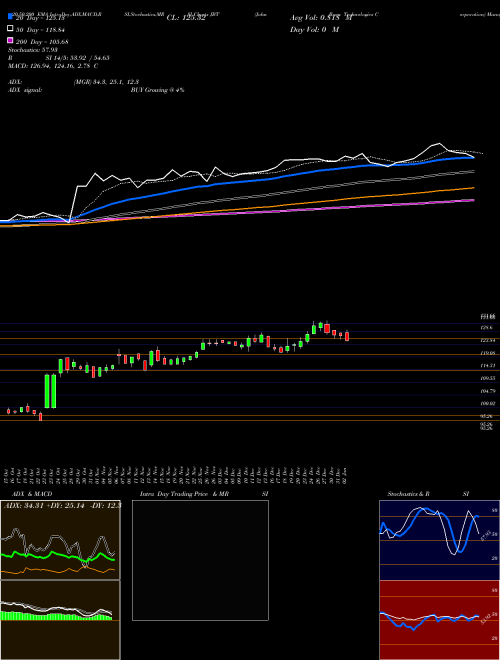The image size is (500, 660).
Task: Select the '200 Day = 103.68' legend text
Action: [42, 42]
